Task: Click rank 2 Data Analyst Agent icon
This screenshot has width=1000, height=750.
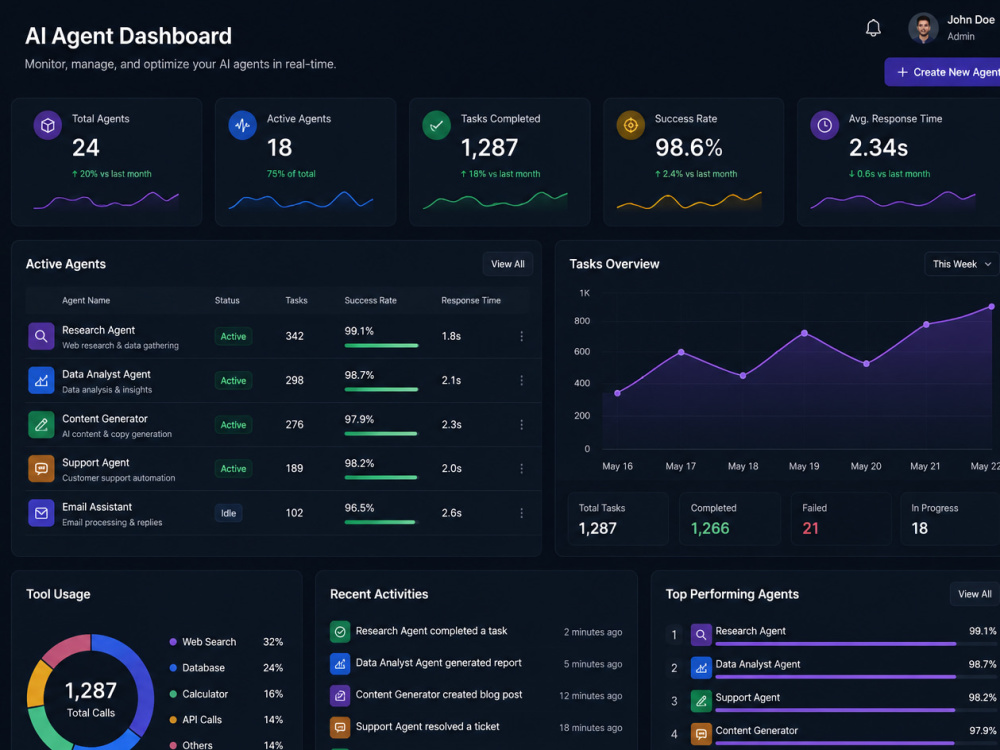Action: click(701, 668)
